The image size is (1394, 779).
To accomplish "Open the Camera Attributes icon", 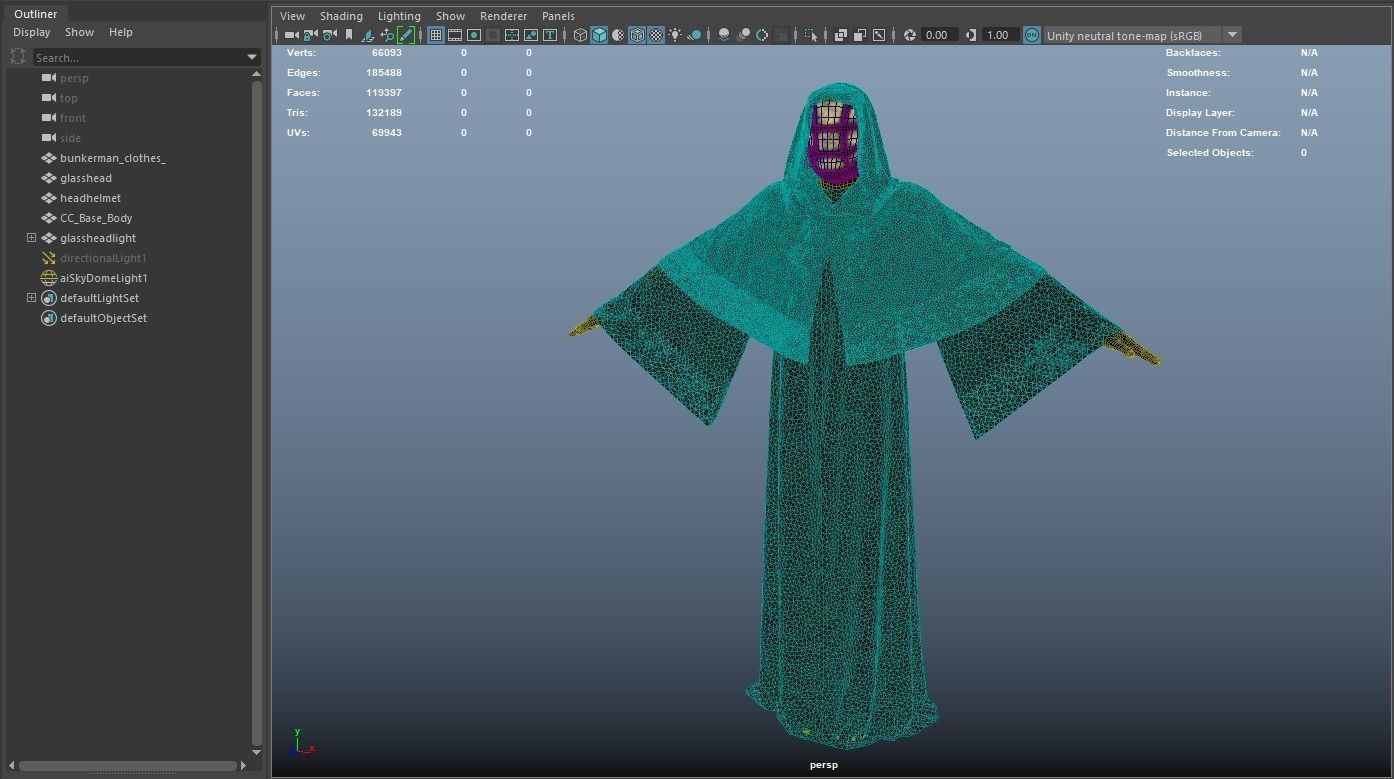I will [x=329, y=35].
